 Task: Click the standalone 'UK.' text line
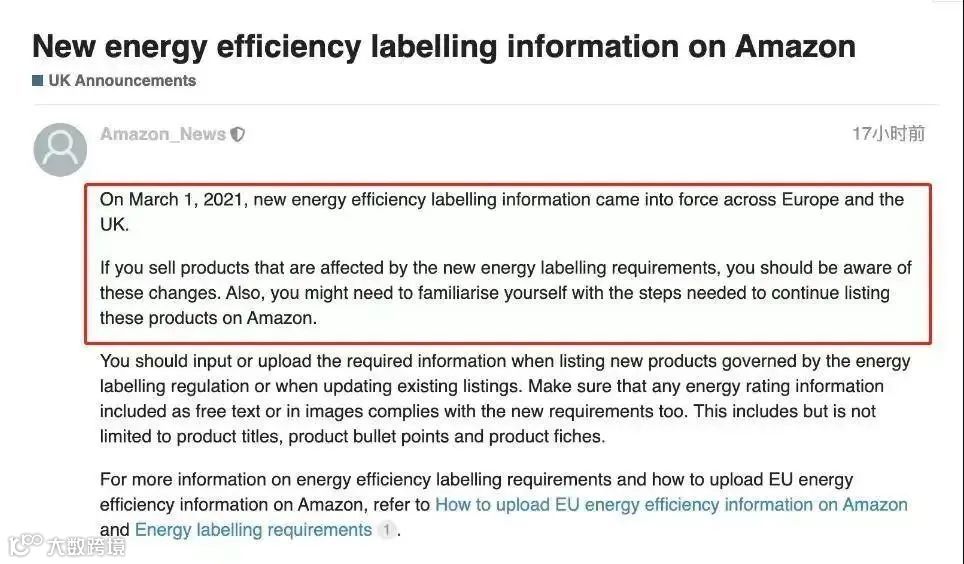pos(115,225)
